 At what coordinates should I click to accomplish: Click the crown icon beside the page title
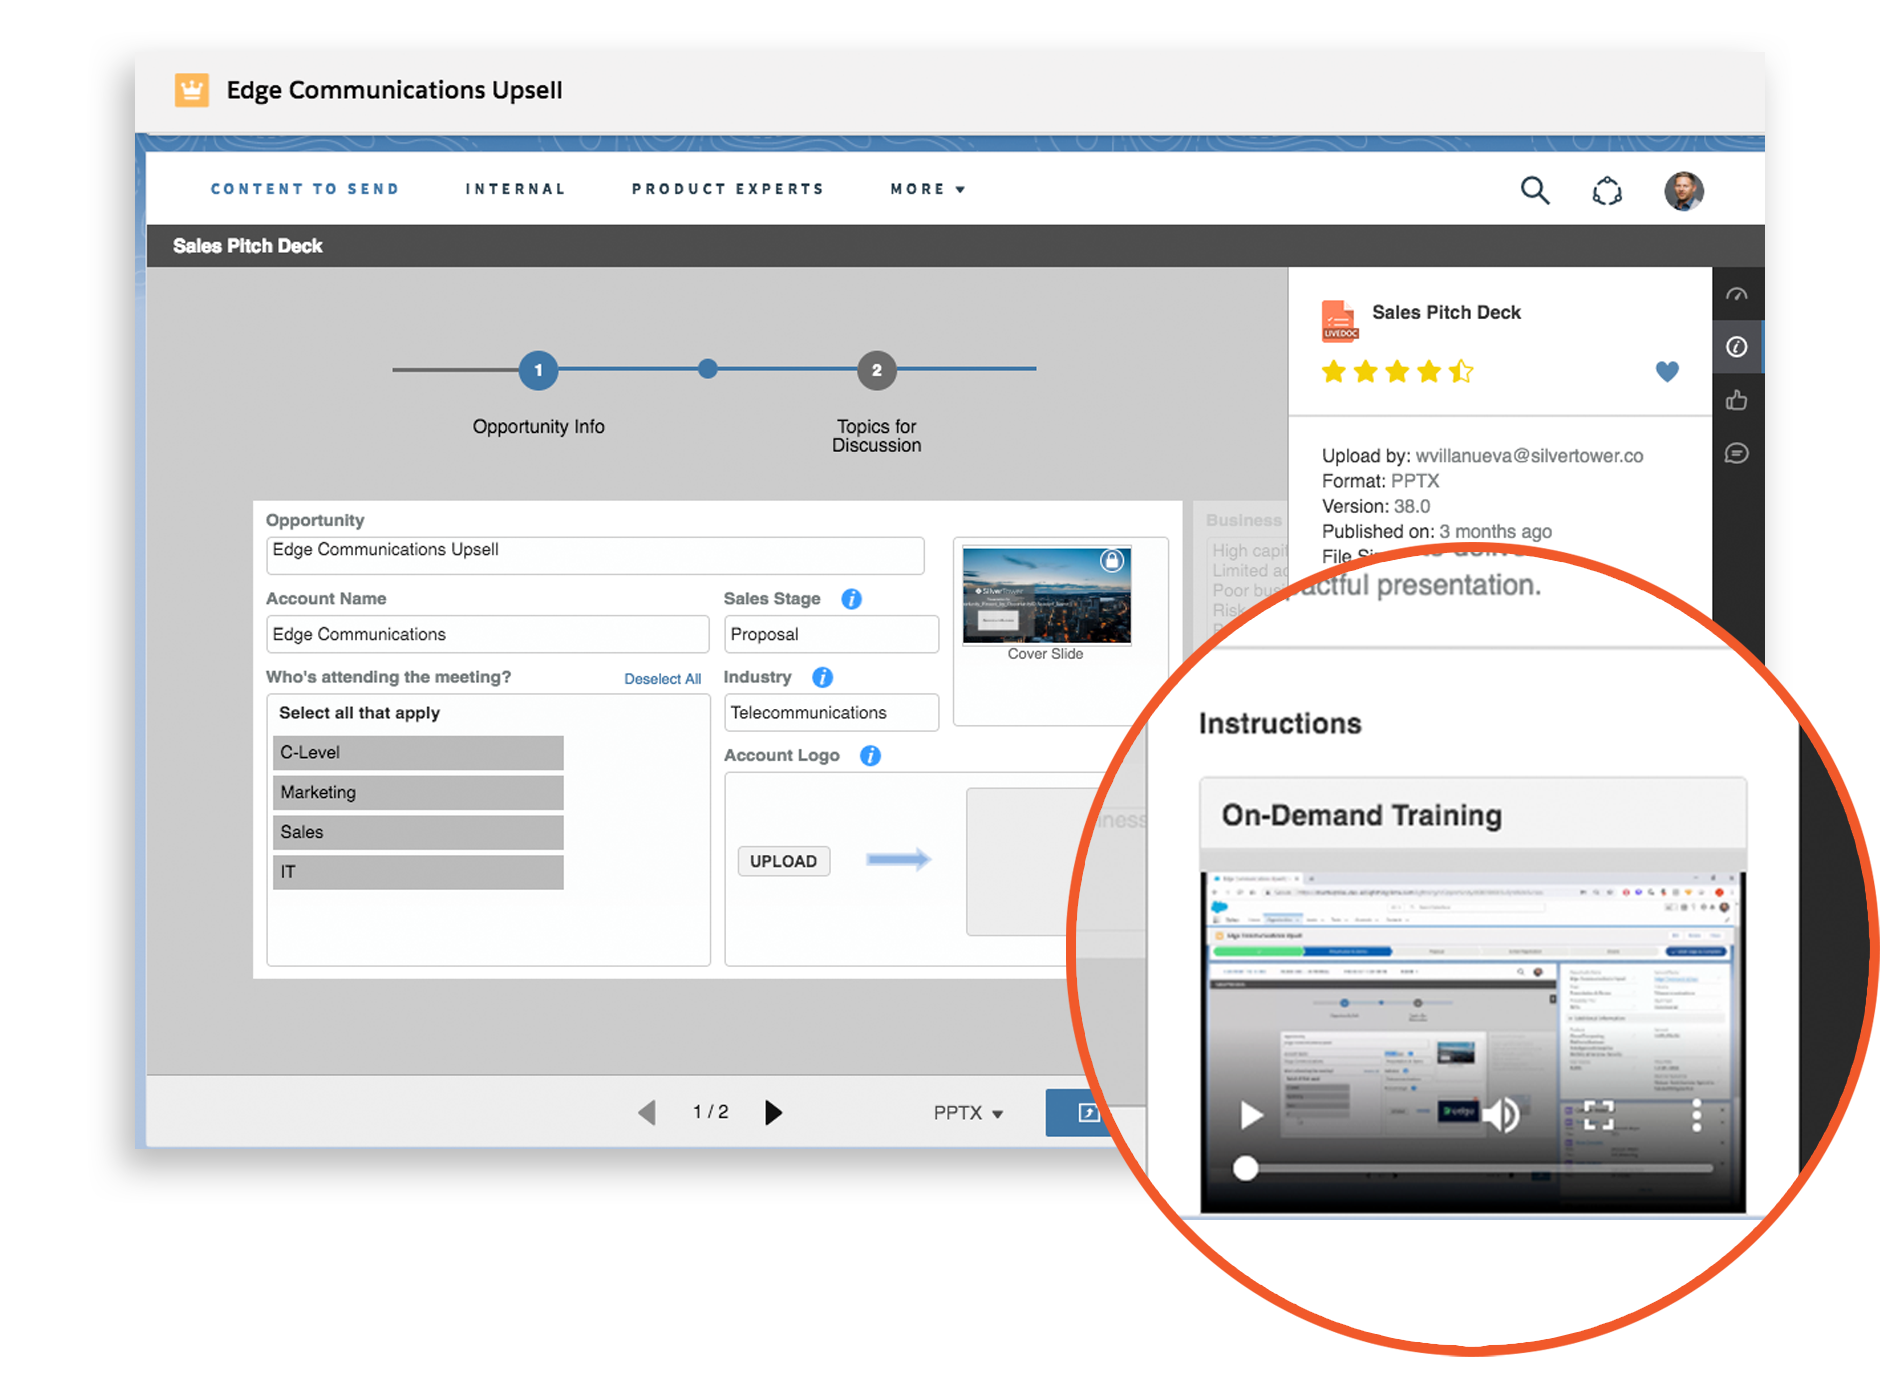192,90
